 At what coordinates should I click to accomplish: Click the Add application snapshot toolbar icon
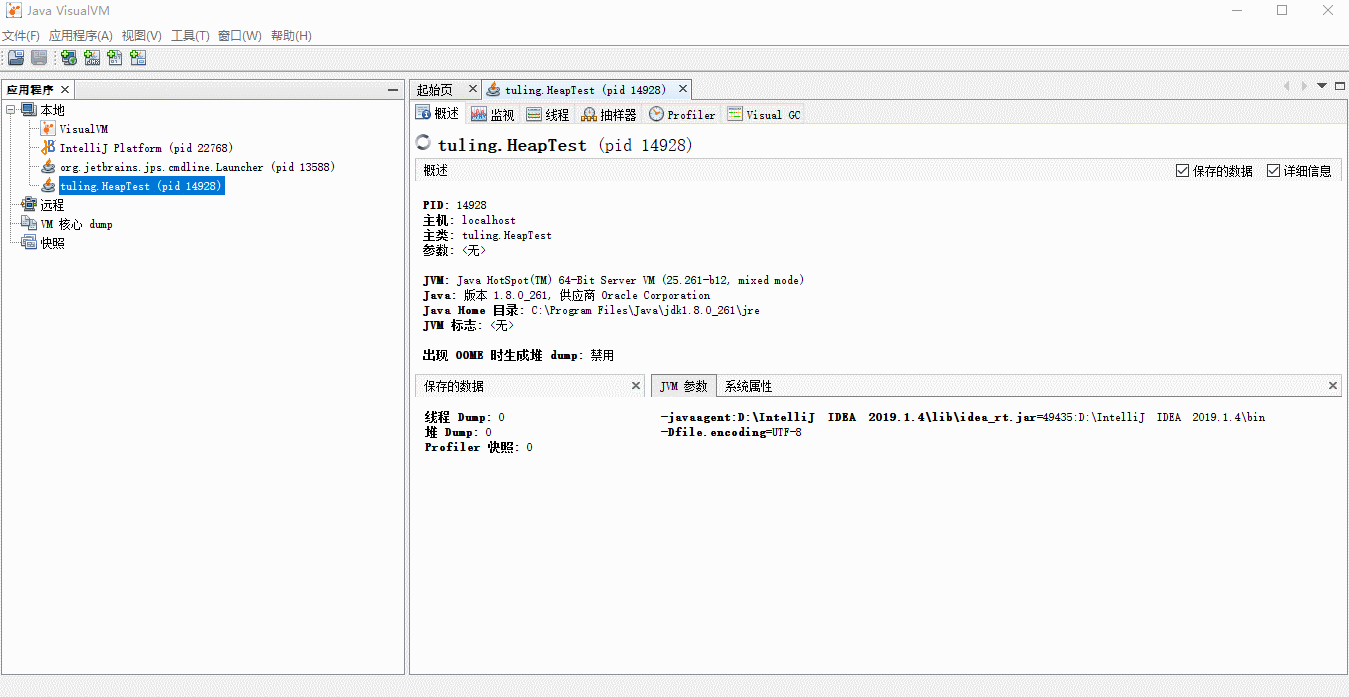pos(138,58)
